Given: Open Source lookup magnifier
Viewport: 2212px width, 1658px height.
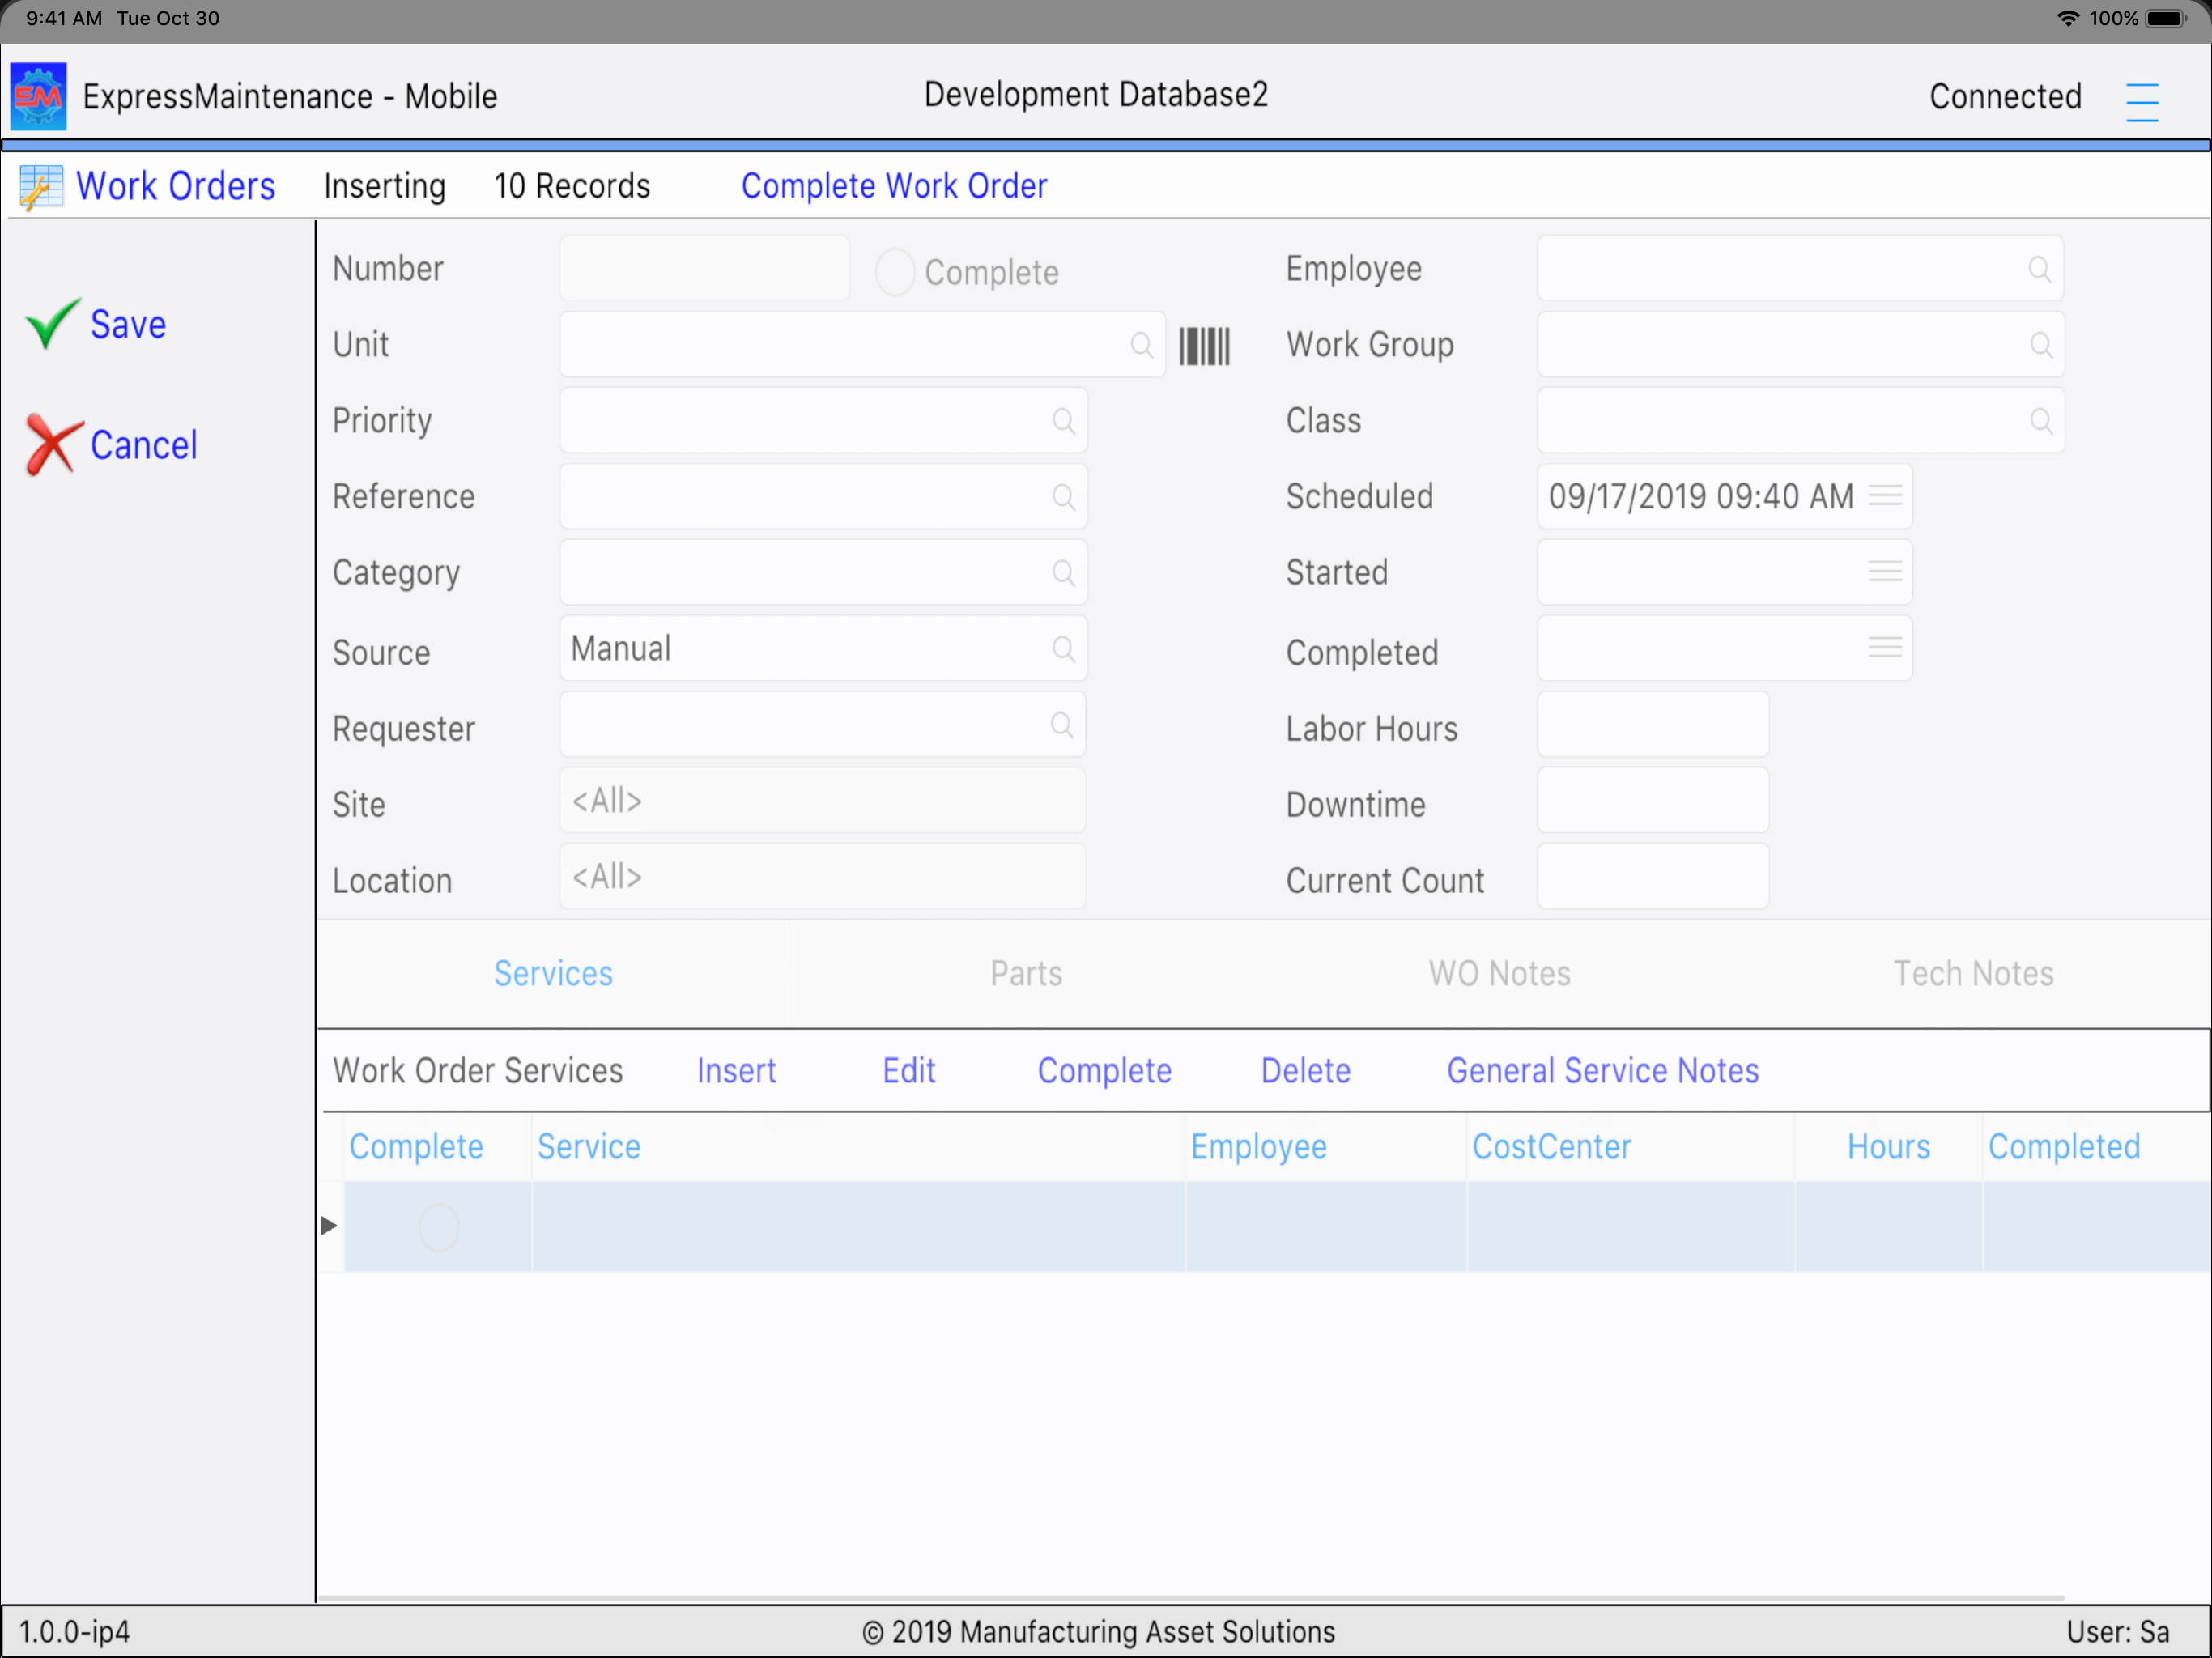Looking at the screenshot, I should 1063,649.
